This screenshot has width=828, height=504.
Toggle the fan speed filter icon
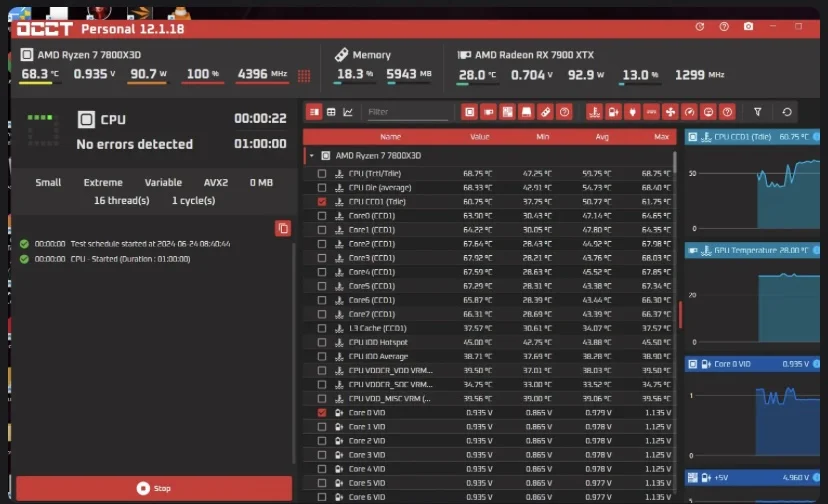pos(671,112)
